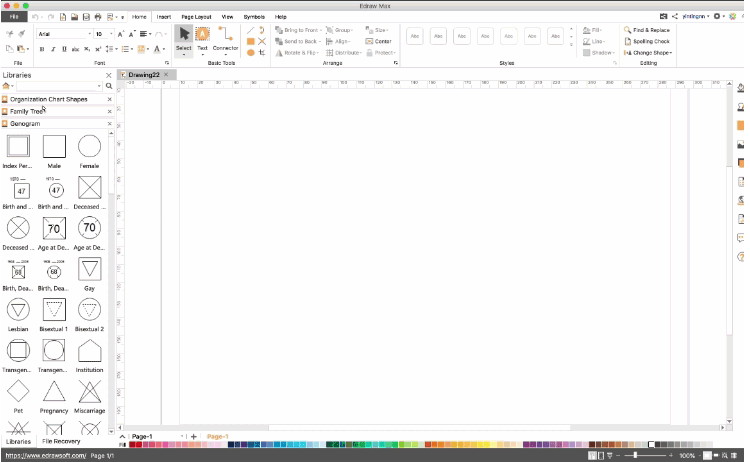This screenshot has width=750, height=462.
Task: Open the Change Shape dropdown
Action: (x=648, y=53)
